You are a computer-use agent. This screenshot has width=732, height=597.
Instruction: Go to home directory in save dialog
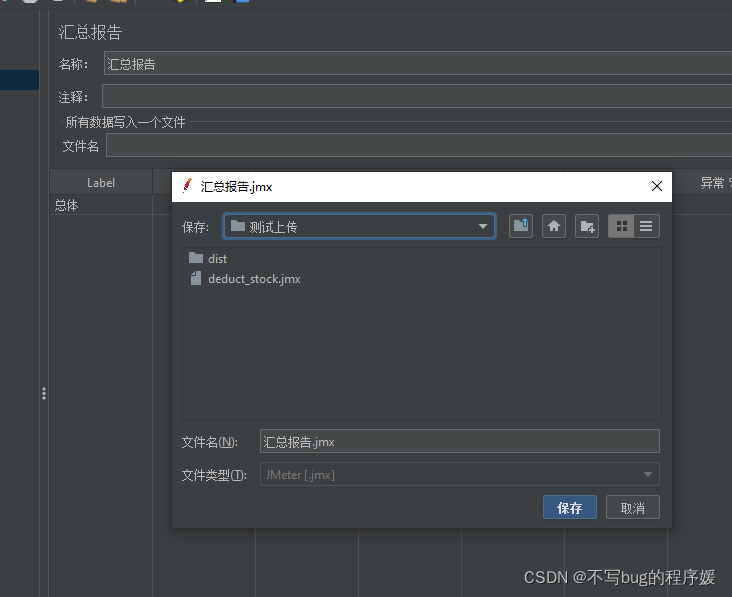554,226
